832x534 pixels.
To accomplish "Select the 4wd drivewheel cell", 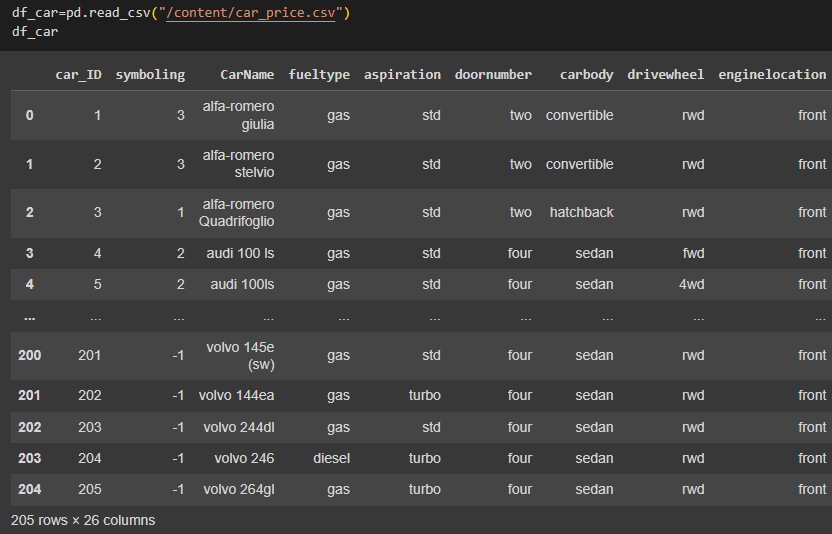I will pos(691,285).
